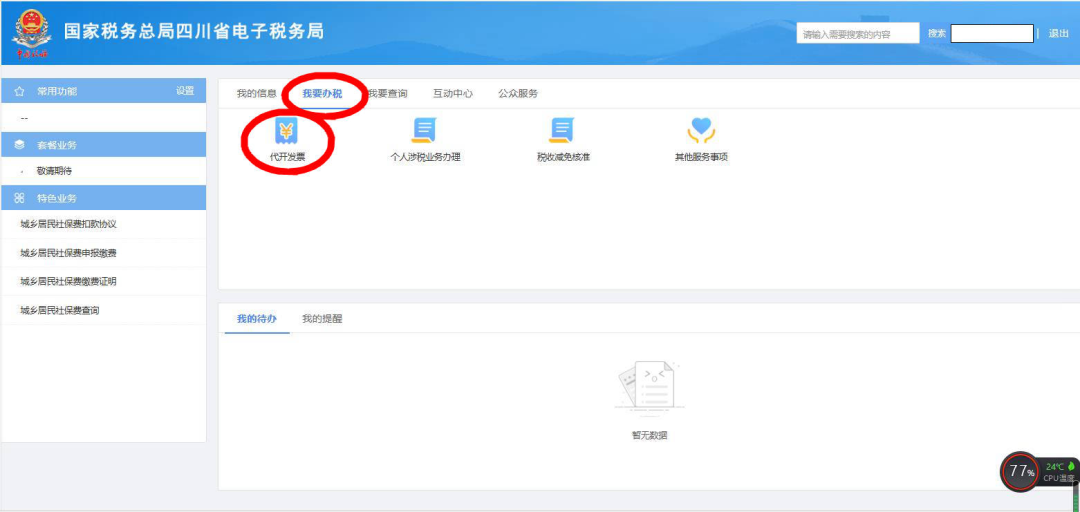Viewport: 1080px width, 512px height.
Task: Click the 77% memory usage widget
Action: [x=1020, y=472]
